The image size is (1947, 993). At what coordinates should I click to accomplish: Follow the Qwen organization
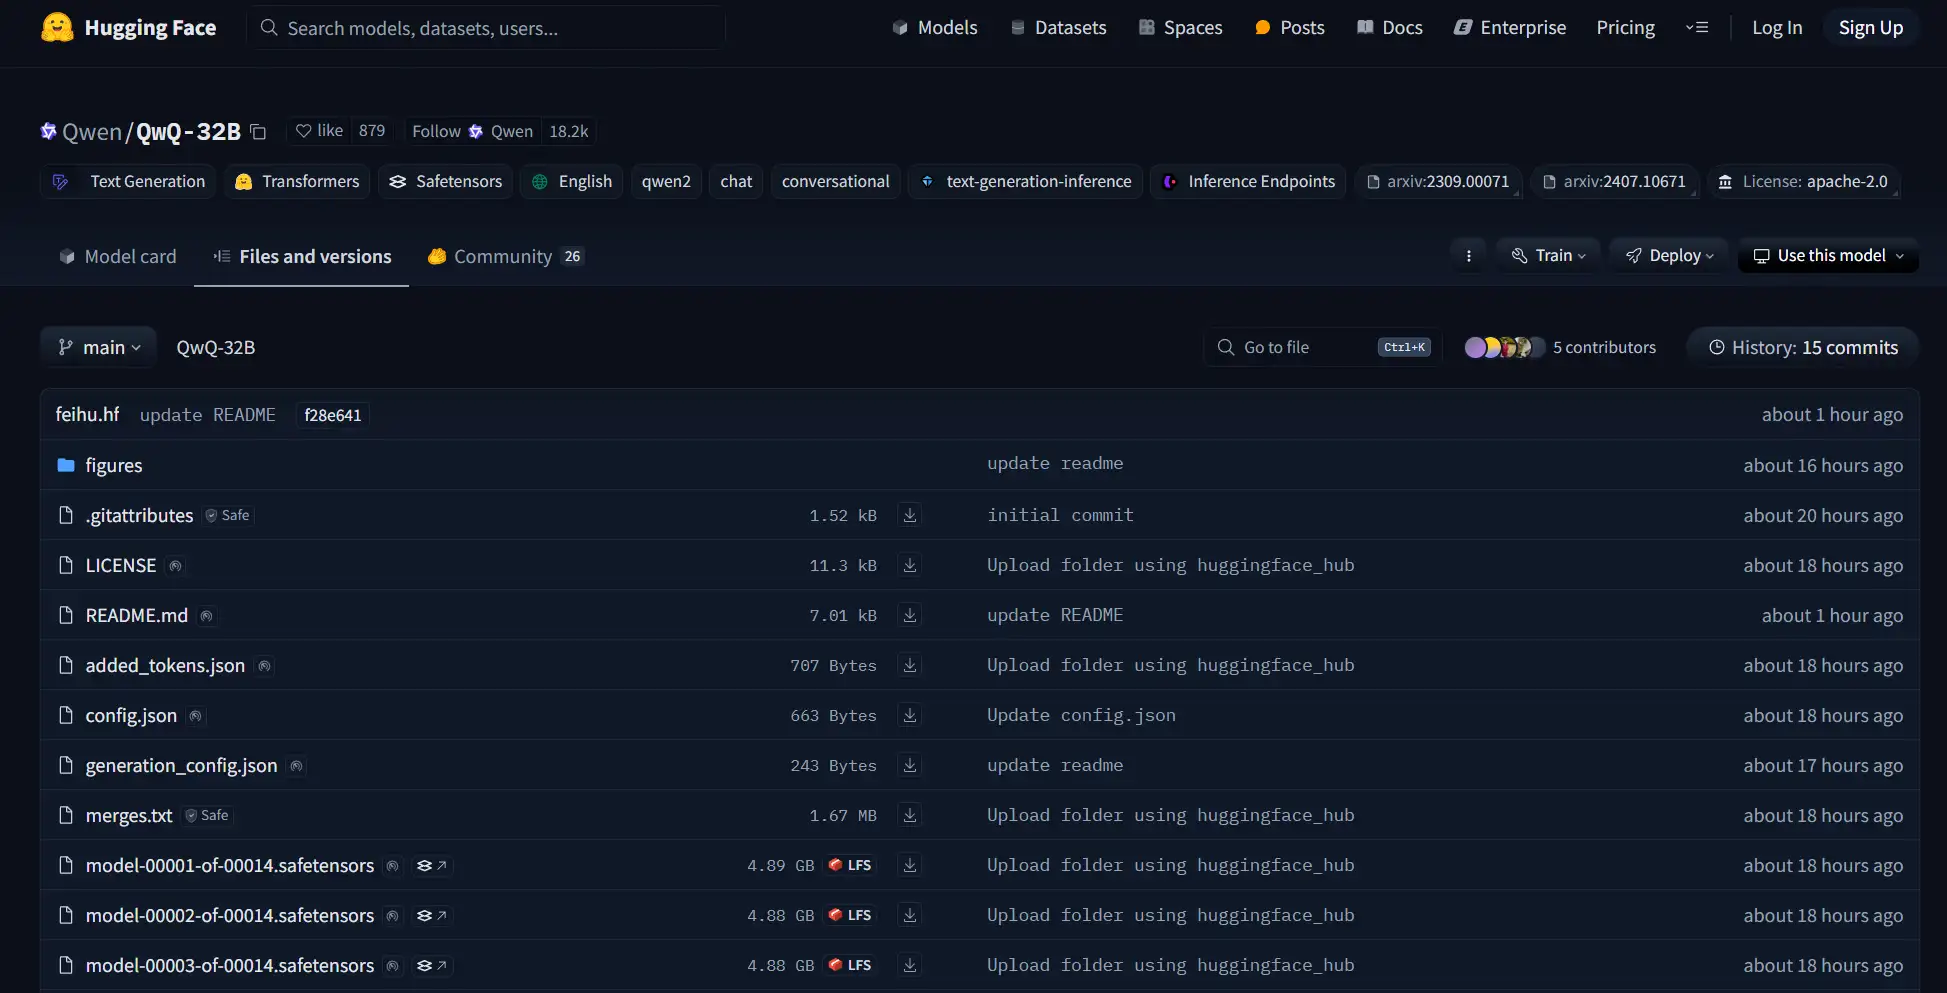[x=472, y=131]
